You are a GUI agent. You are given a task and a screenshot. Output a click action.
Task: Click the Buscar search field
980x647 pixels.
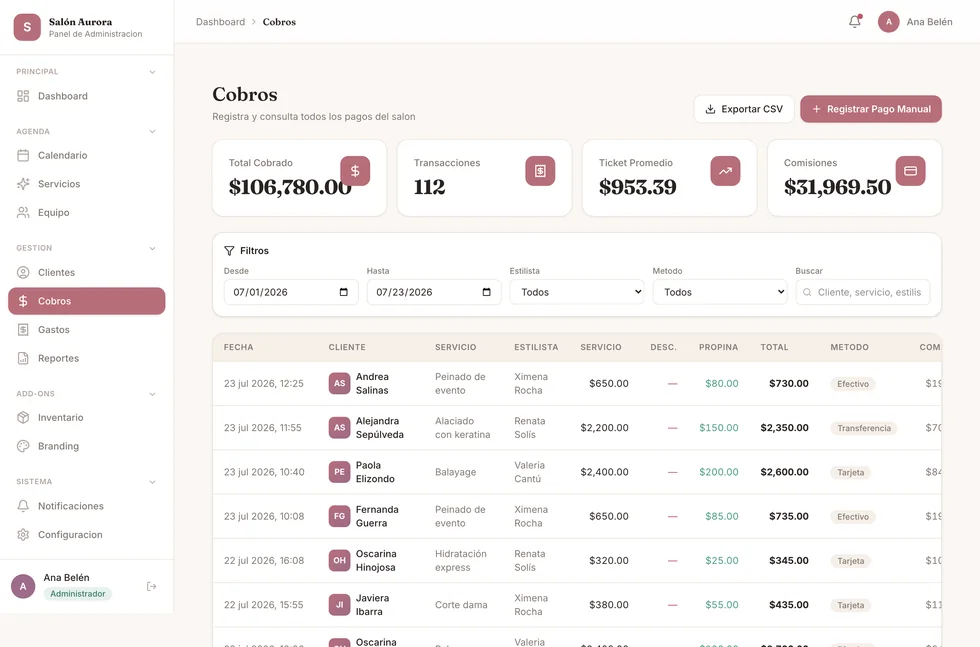pyautogui.click(x=862, y=292)
